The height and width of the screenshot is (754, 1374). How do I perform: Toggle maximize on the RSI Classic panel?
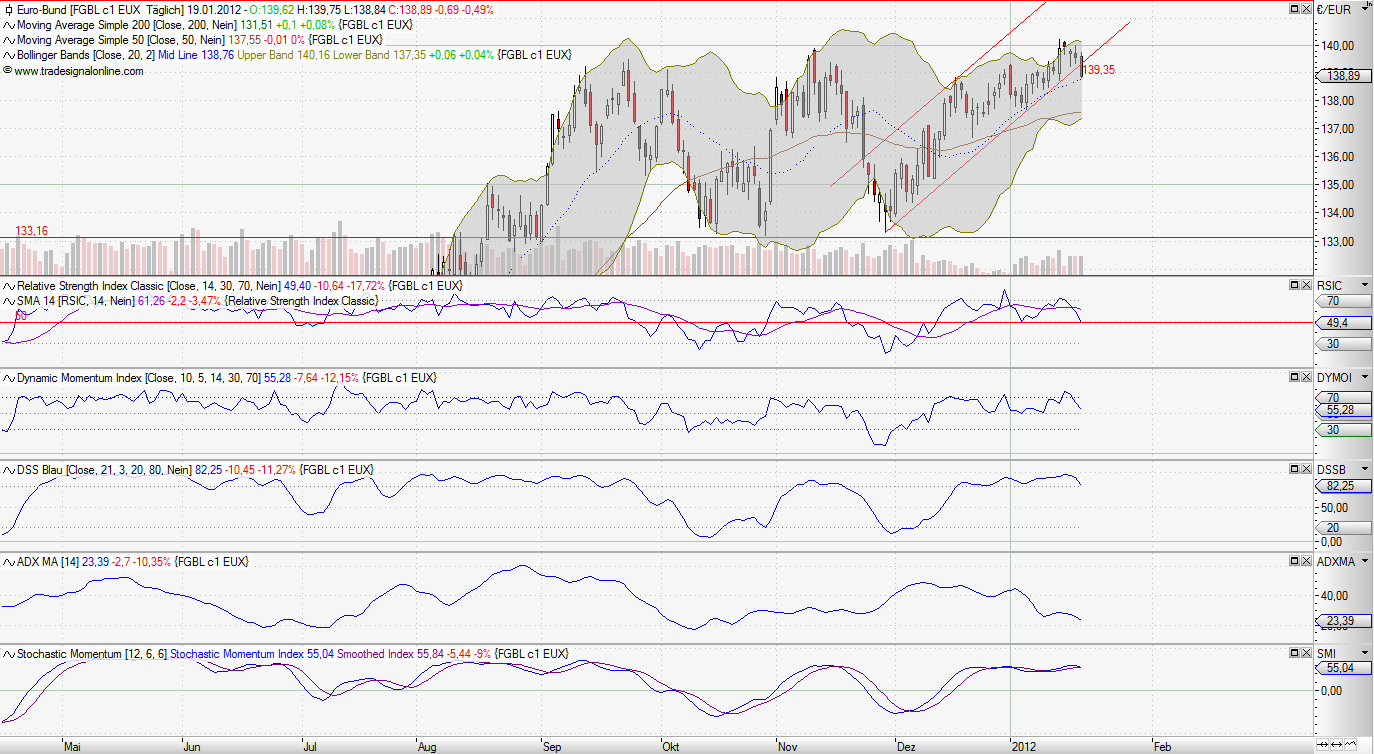1294,285
